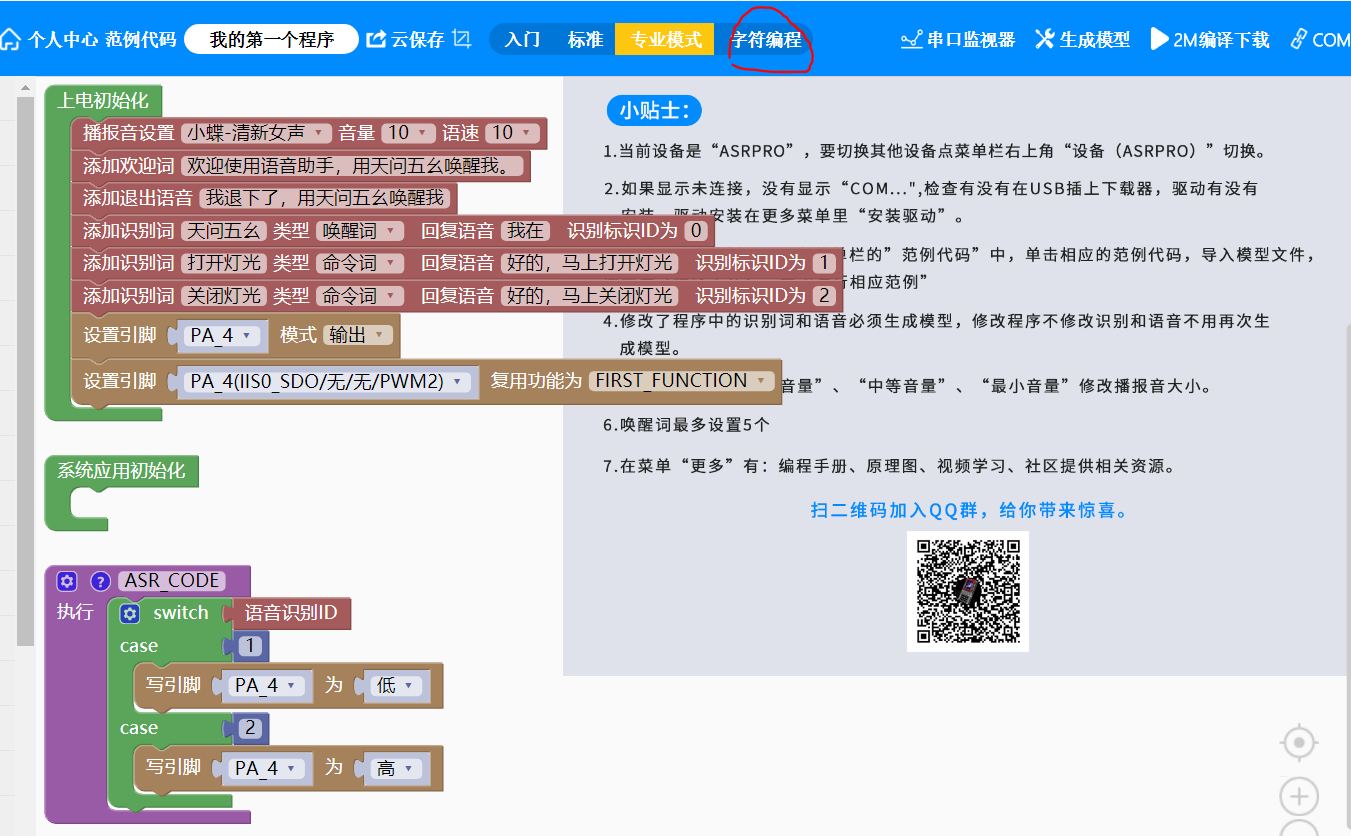Start 2M编译下载 with the play icon
The image size is (1351, 836).
1159,39
